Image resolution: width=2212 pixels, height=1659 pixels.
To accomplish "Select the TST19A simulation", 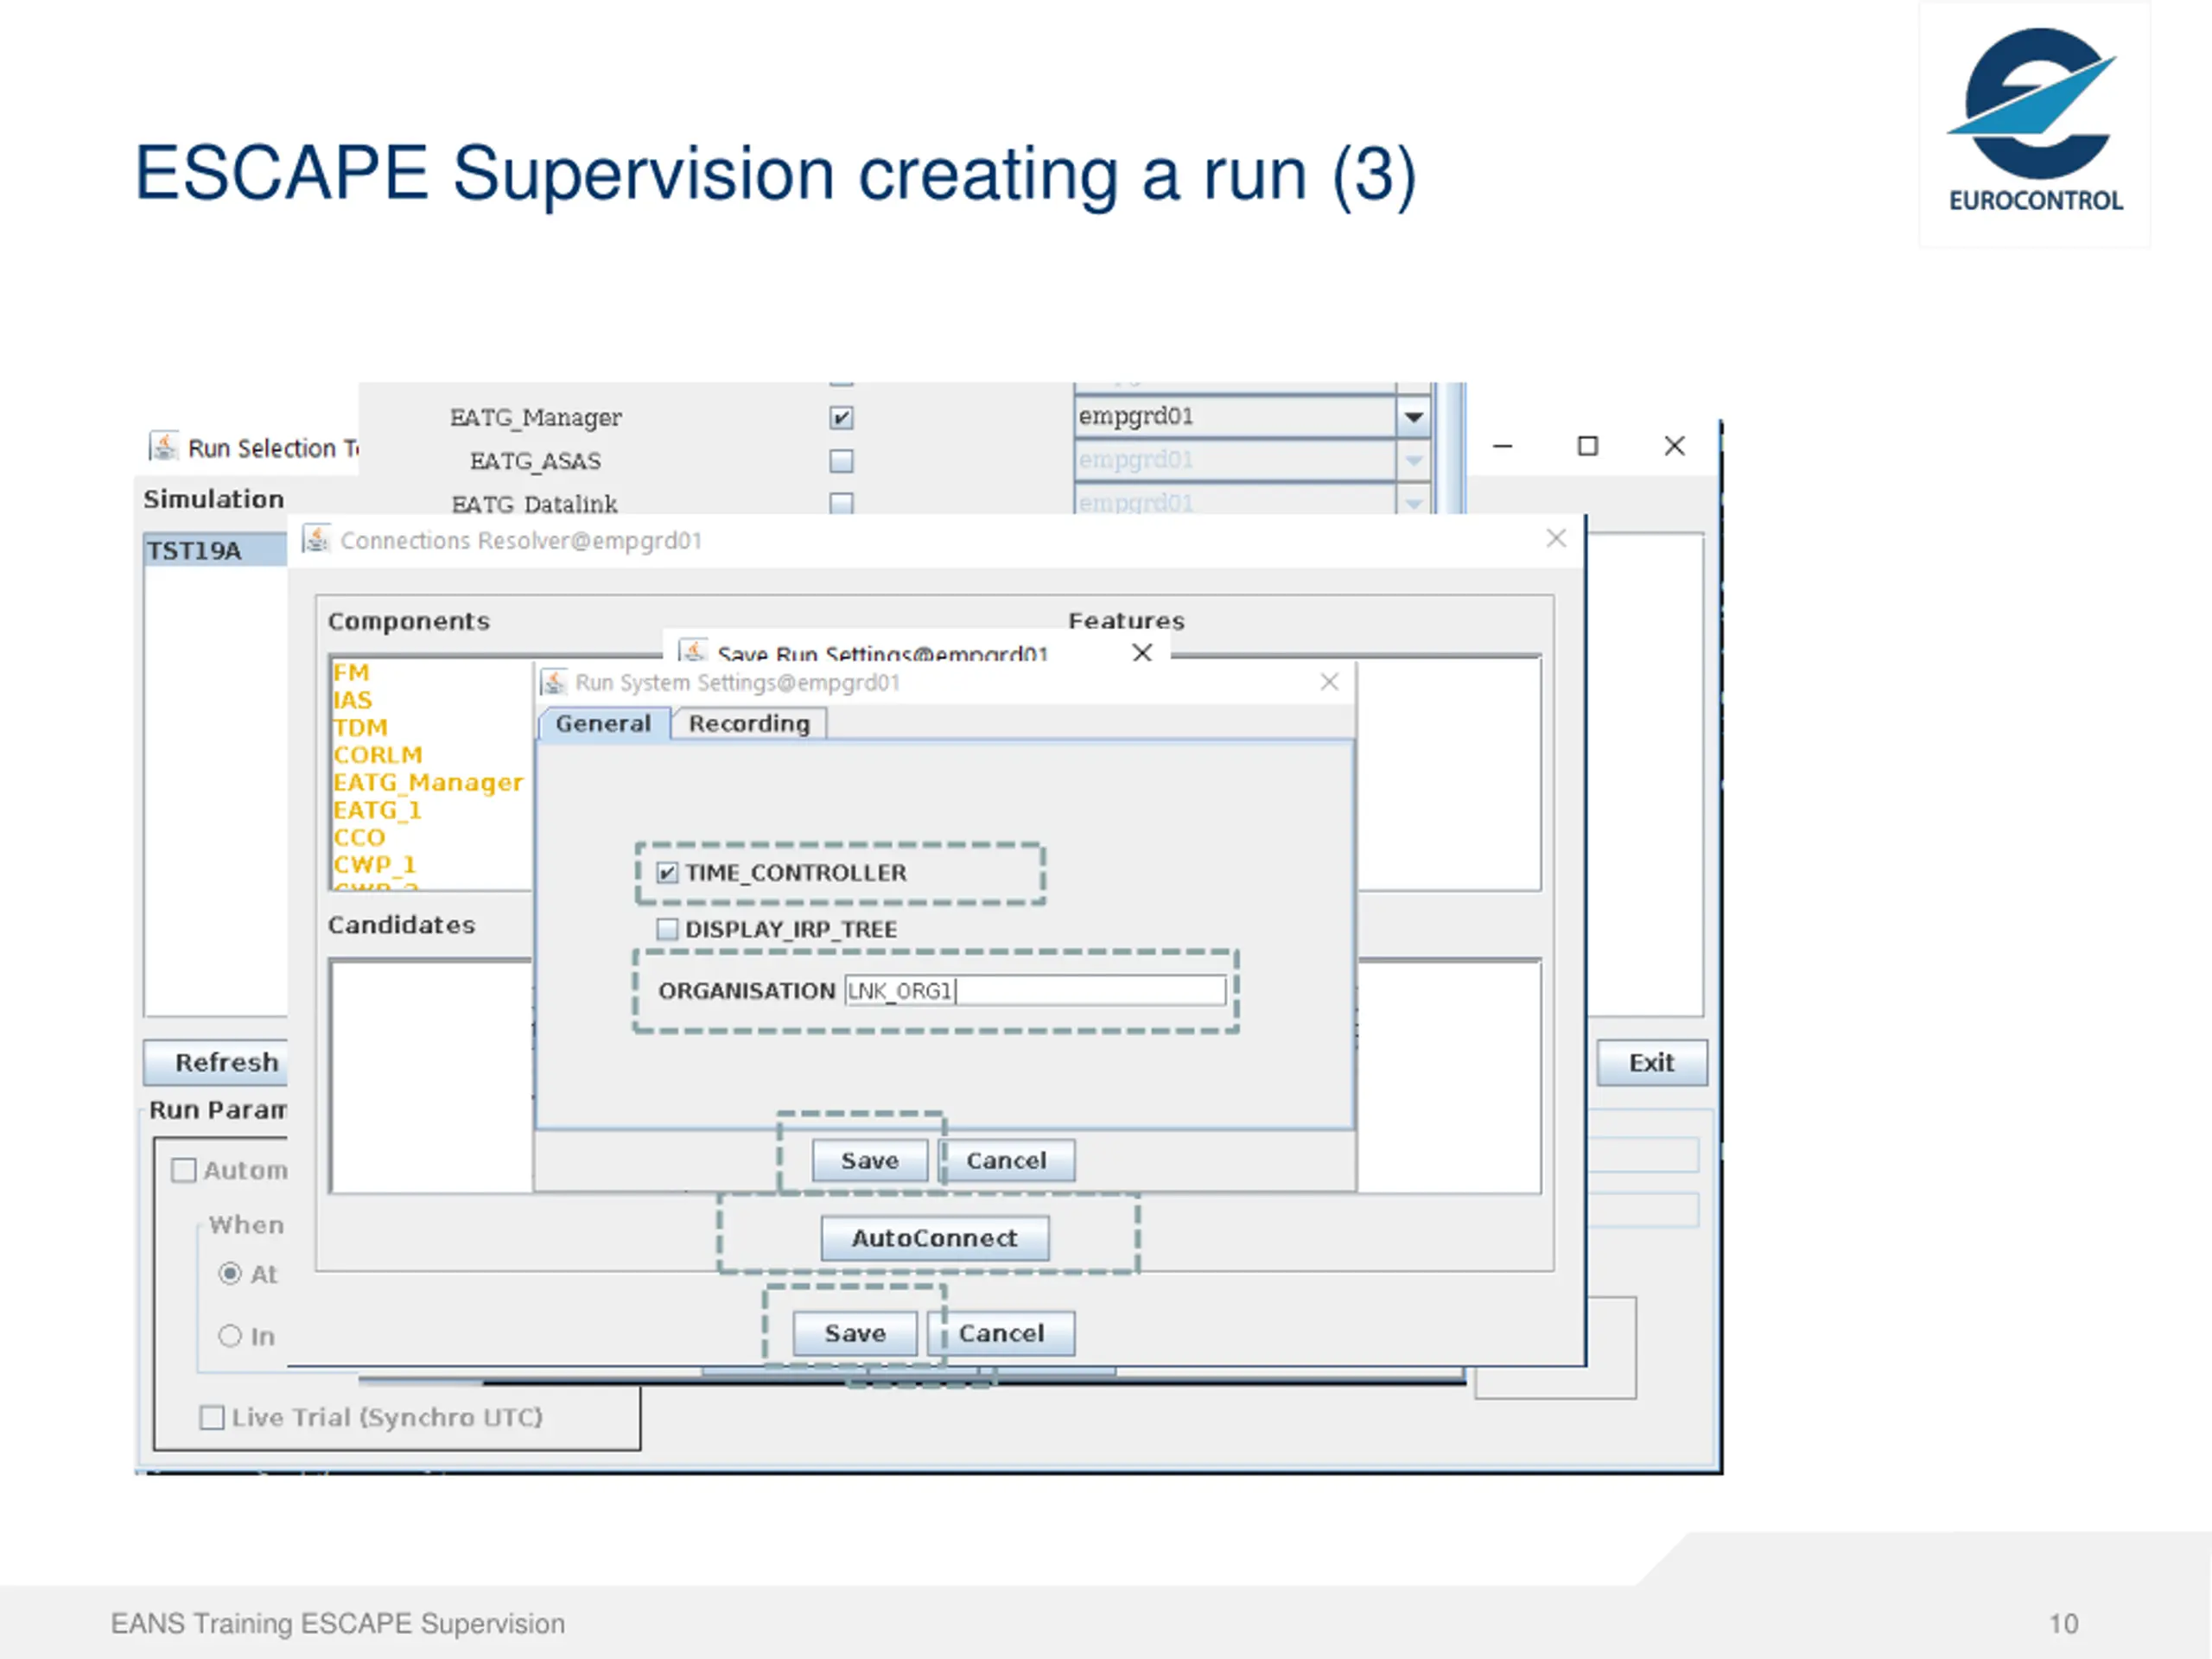I will (215, 550).
